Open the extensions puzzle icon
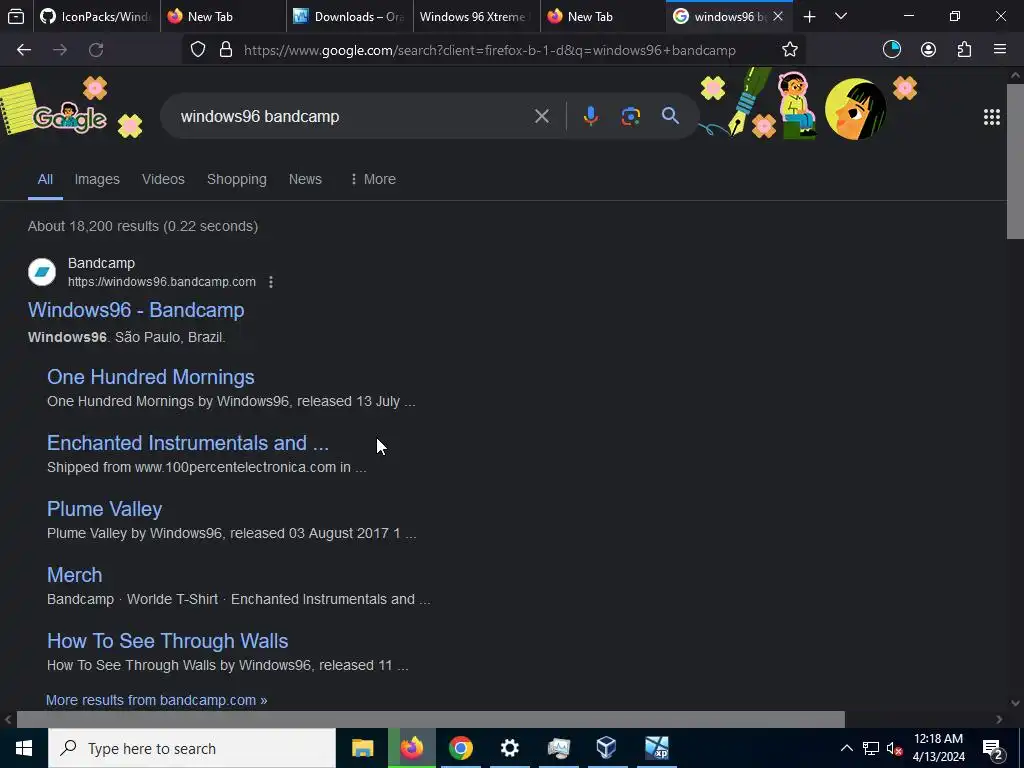The image size is (1024, 768). click(964, 50)
